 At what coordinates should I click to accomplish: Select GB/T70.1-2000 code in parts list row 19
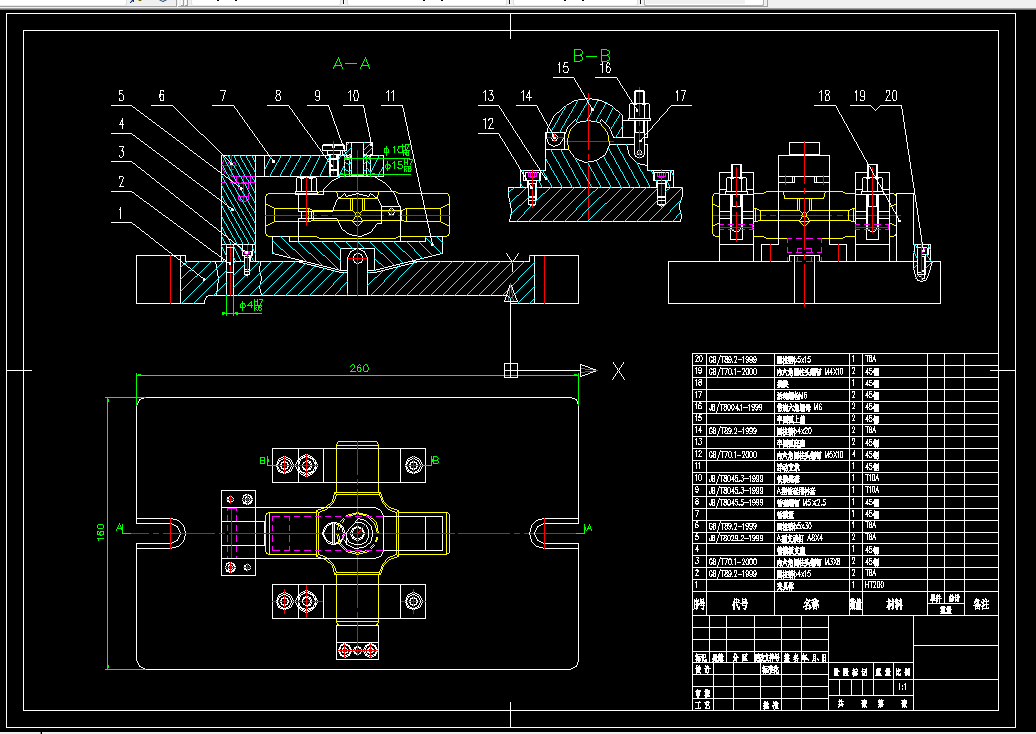[x=733, y=372]
